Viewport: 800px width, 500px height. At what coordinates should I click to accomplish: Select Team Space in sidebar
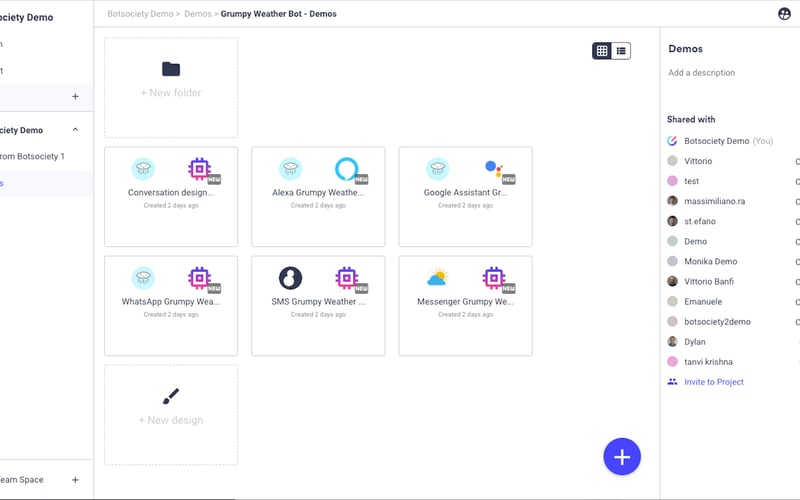click(x=21, y=480)
